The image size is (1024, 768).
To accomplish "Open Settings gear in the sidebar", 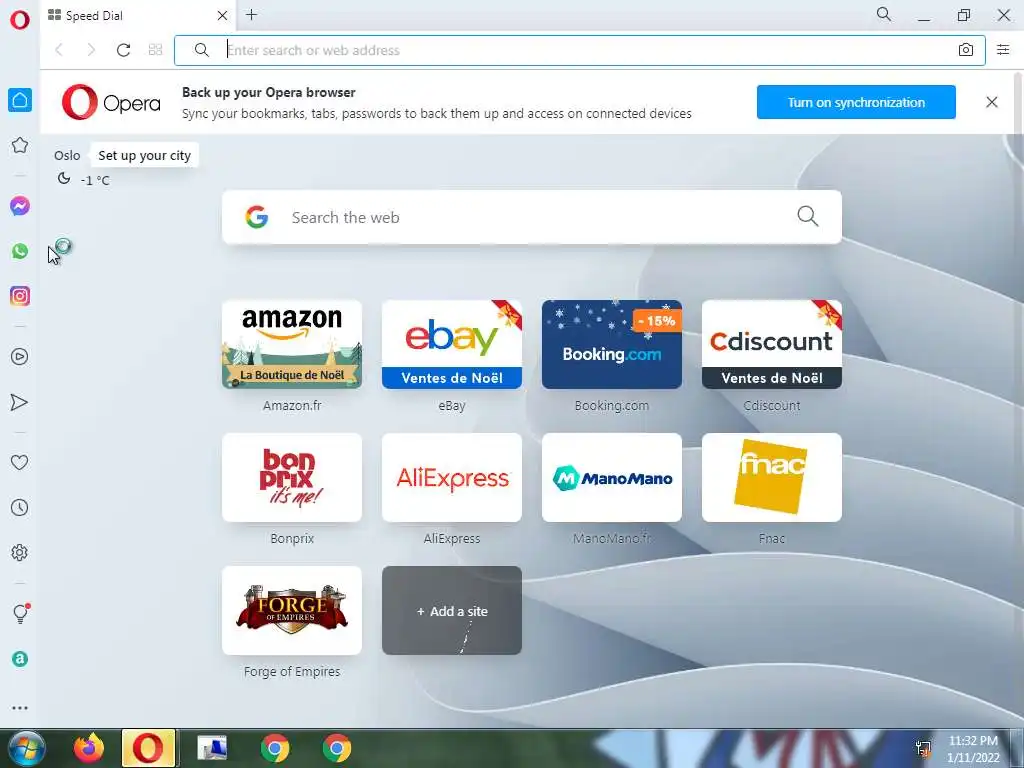I will (x=20, y=552).
